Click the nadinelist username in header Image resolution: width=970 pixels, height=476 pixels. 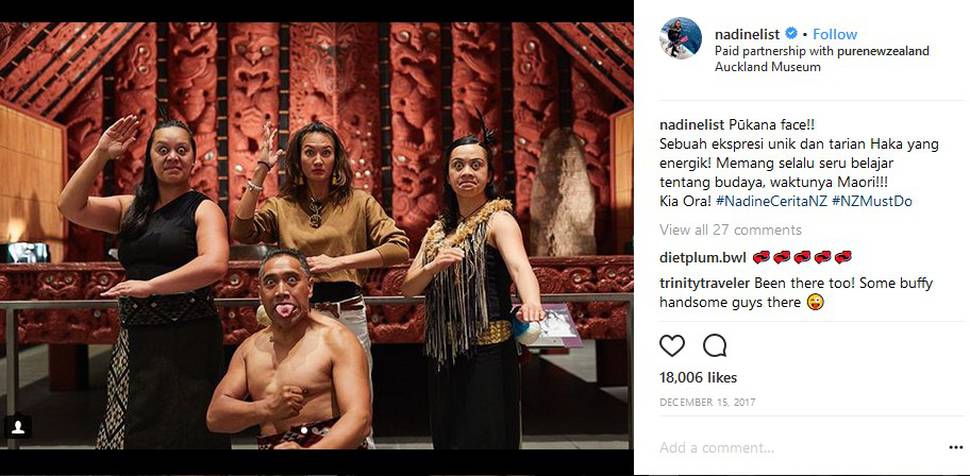click(x=747, y=34)
